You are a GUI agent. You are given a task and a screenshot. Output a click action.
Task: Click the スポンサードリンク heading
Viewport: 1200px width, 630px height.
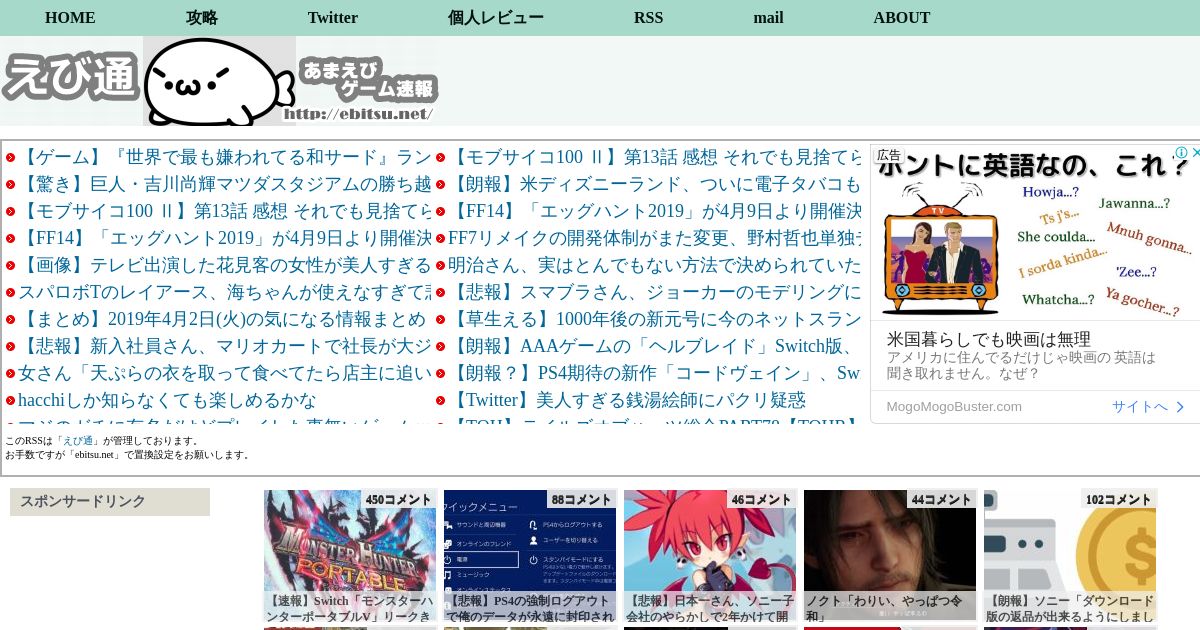pyautogui.click(x=110, y=502)
